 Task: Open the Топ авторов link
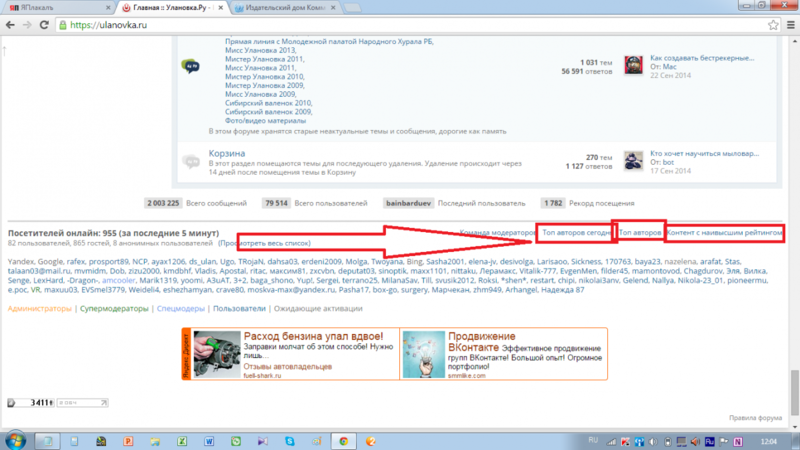click(640, 232)
